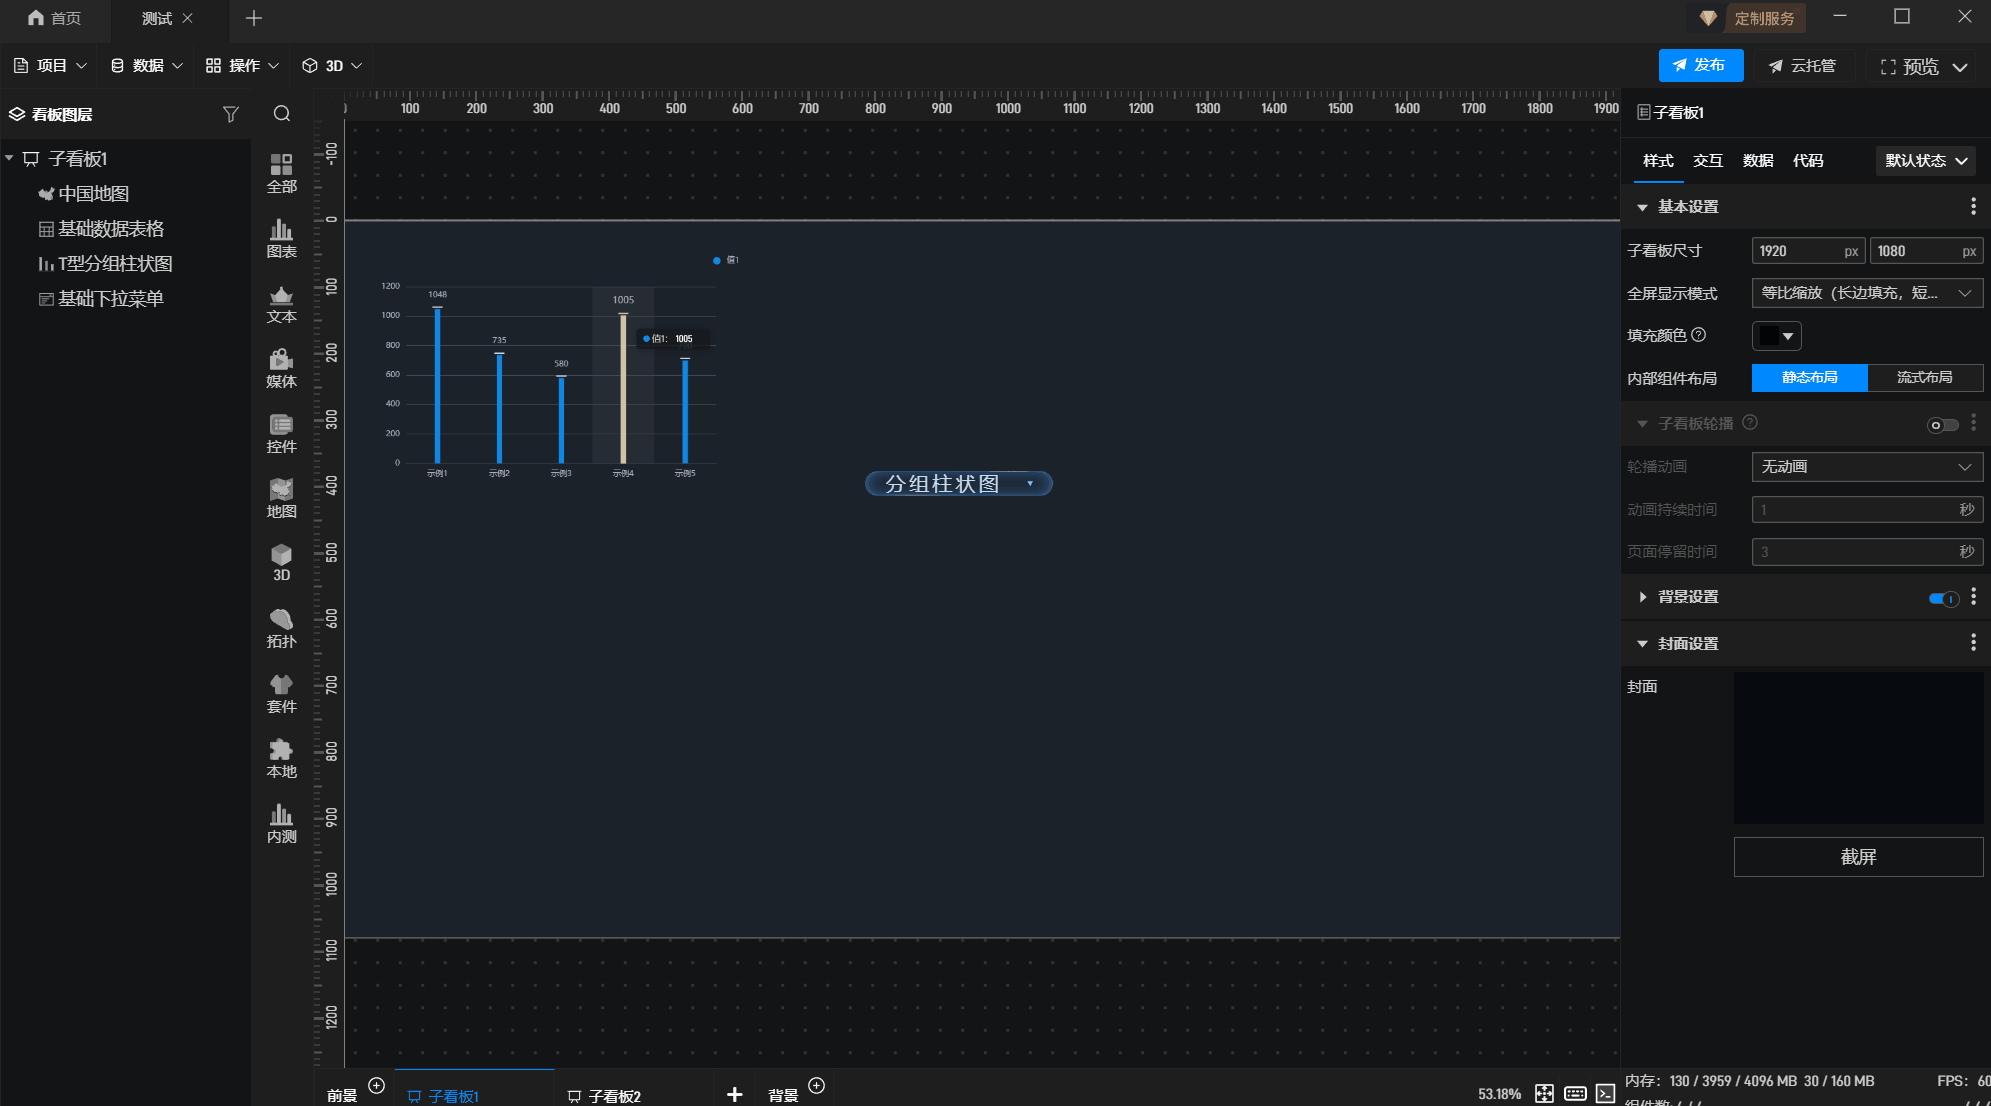Click the layer filter funnel icon
The width and height of the screenshot is (1991, 1106).
tap(231, 114)
